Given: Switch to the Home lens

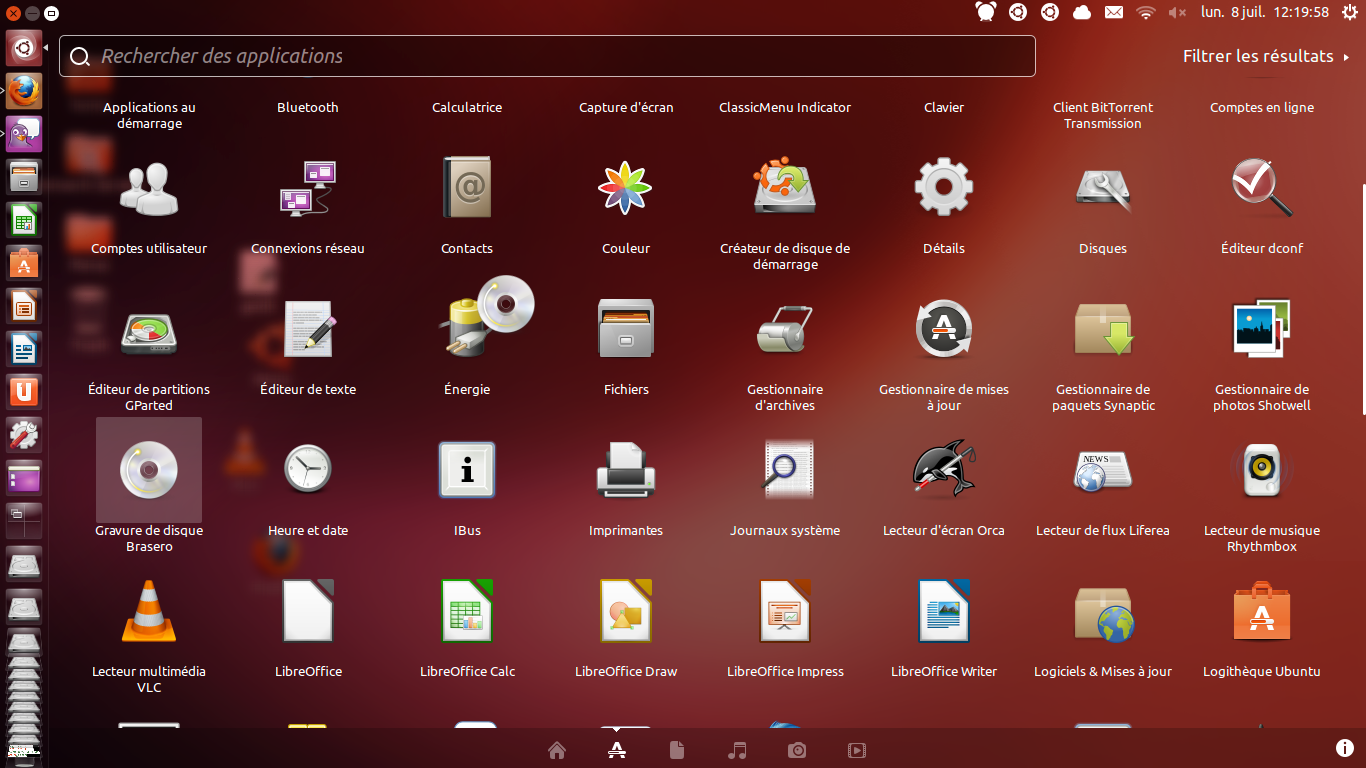Looking at the screenshot, I should [x=557, y=750].
